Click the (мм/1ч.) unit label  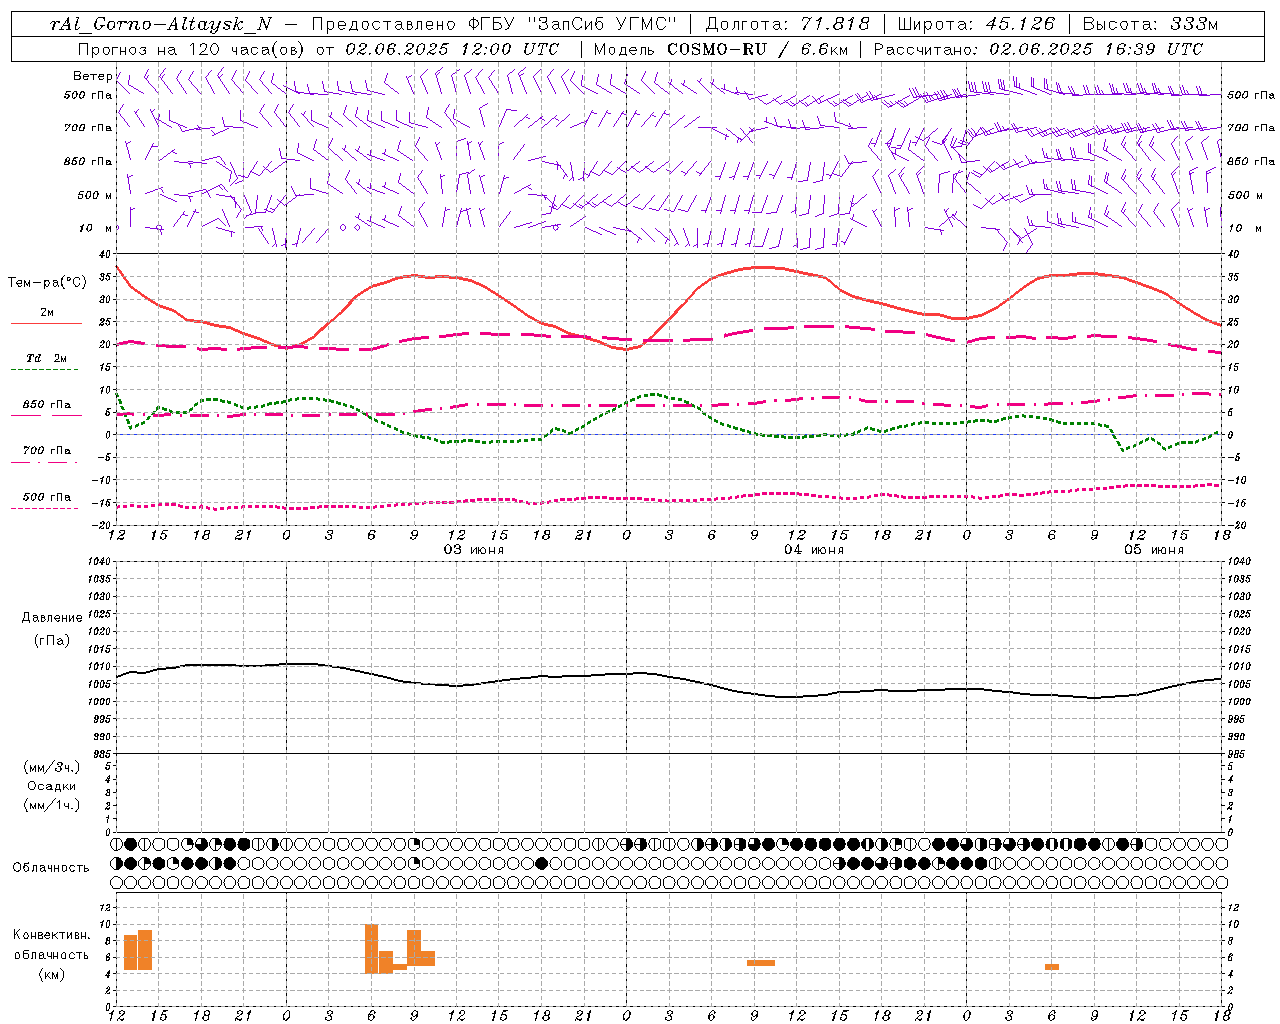[x=52, y=805]
